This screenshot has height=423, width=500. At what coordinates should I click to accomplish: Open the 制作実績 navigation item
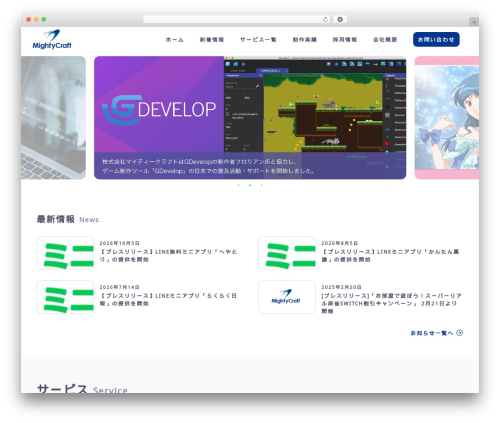click(x=305, y=40)
